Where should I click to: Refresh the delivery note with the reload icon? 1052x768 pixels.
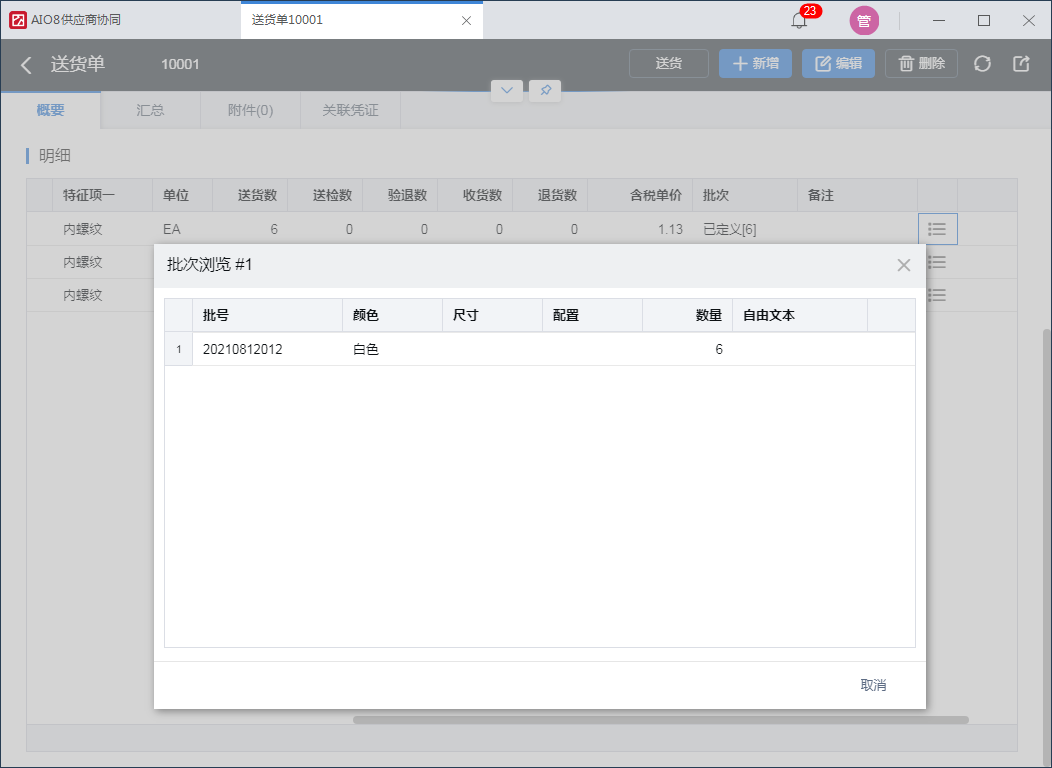tap(982, 64)
